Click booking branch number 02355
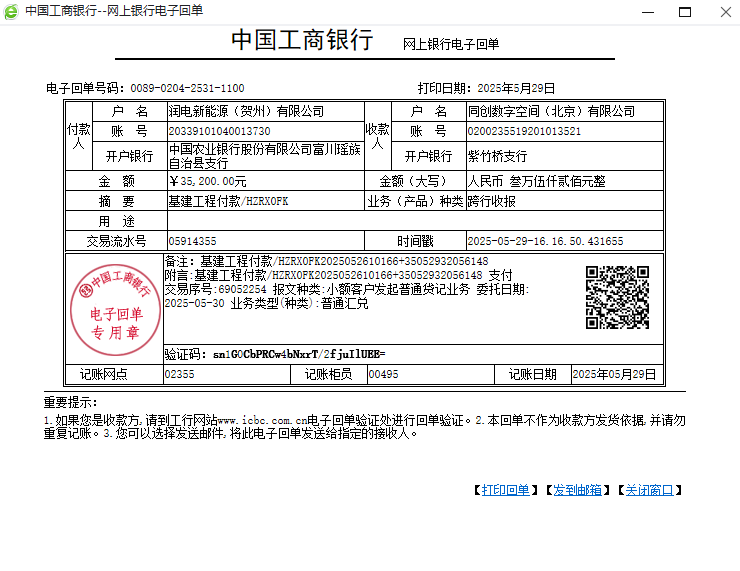The width and height of the screenshot is (740, 571). [179, 374]
